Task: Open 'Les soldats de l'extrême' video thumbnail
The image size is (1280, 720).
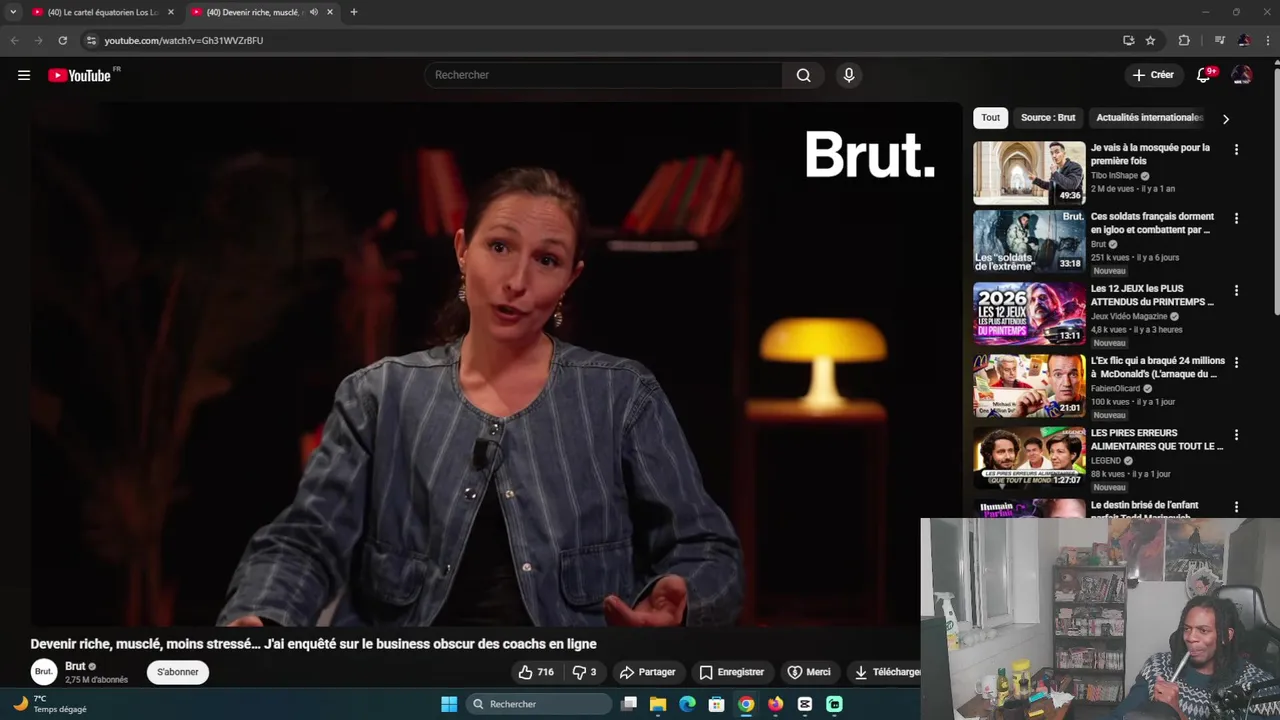Action: [x=1029, y=242]
